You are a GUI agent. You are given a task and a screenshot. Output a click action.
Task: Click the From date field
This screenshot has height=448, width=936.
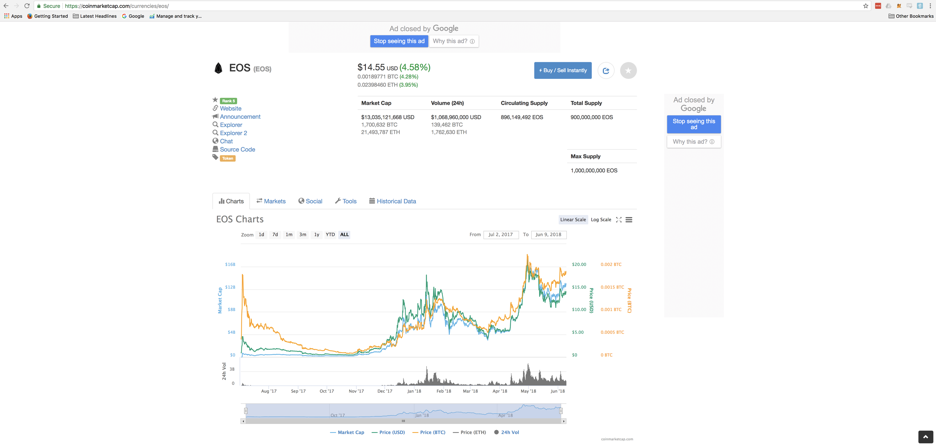point(501,235)
